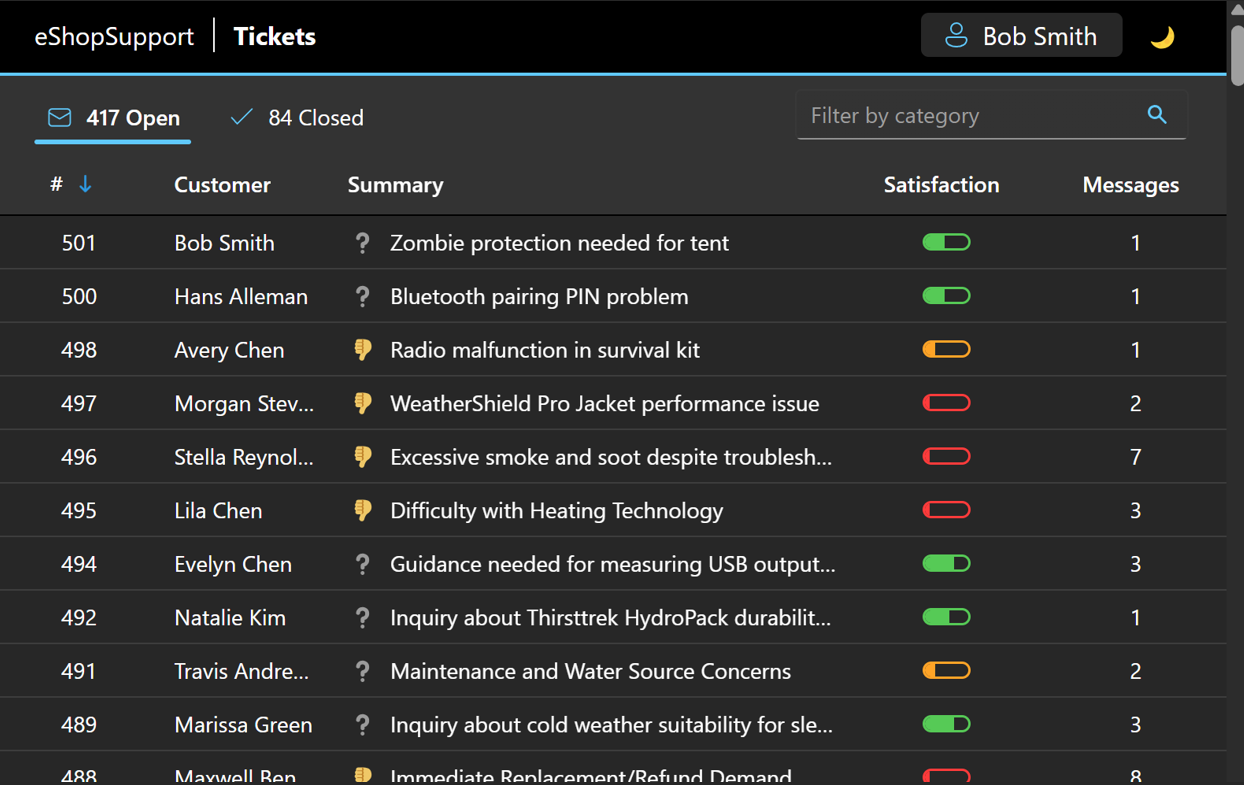Click question mark icon on Zombie protection ticket
1244x785 pixels.
point(363,243)
